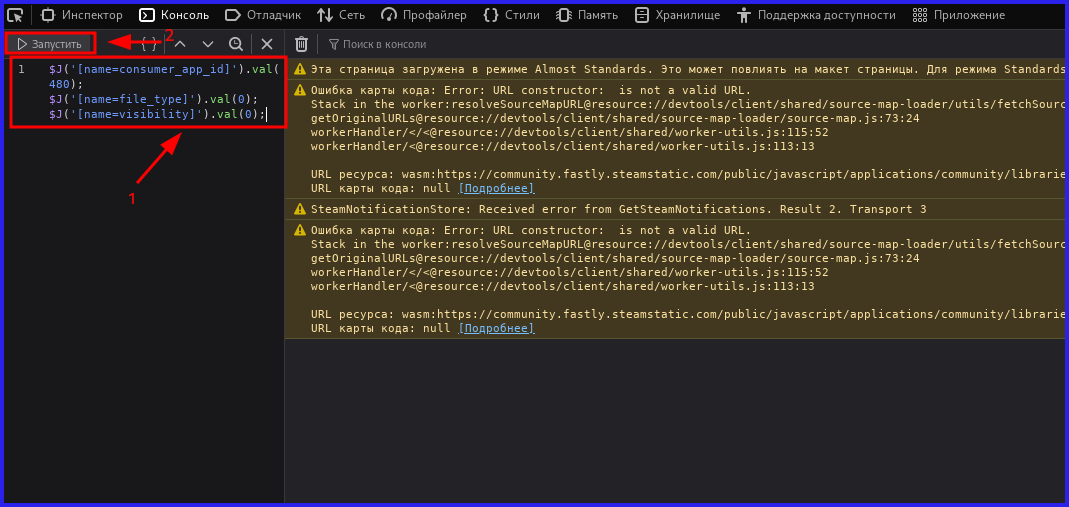Open reverse history search icon
This screenshot has height=507, width=1069.
coord(236,44)
